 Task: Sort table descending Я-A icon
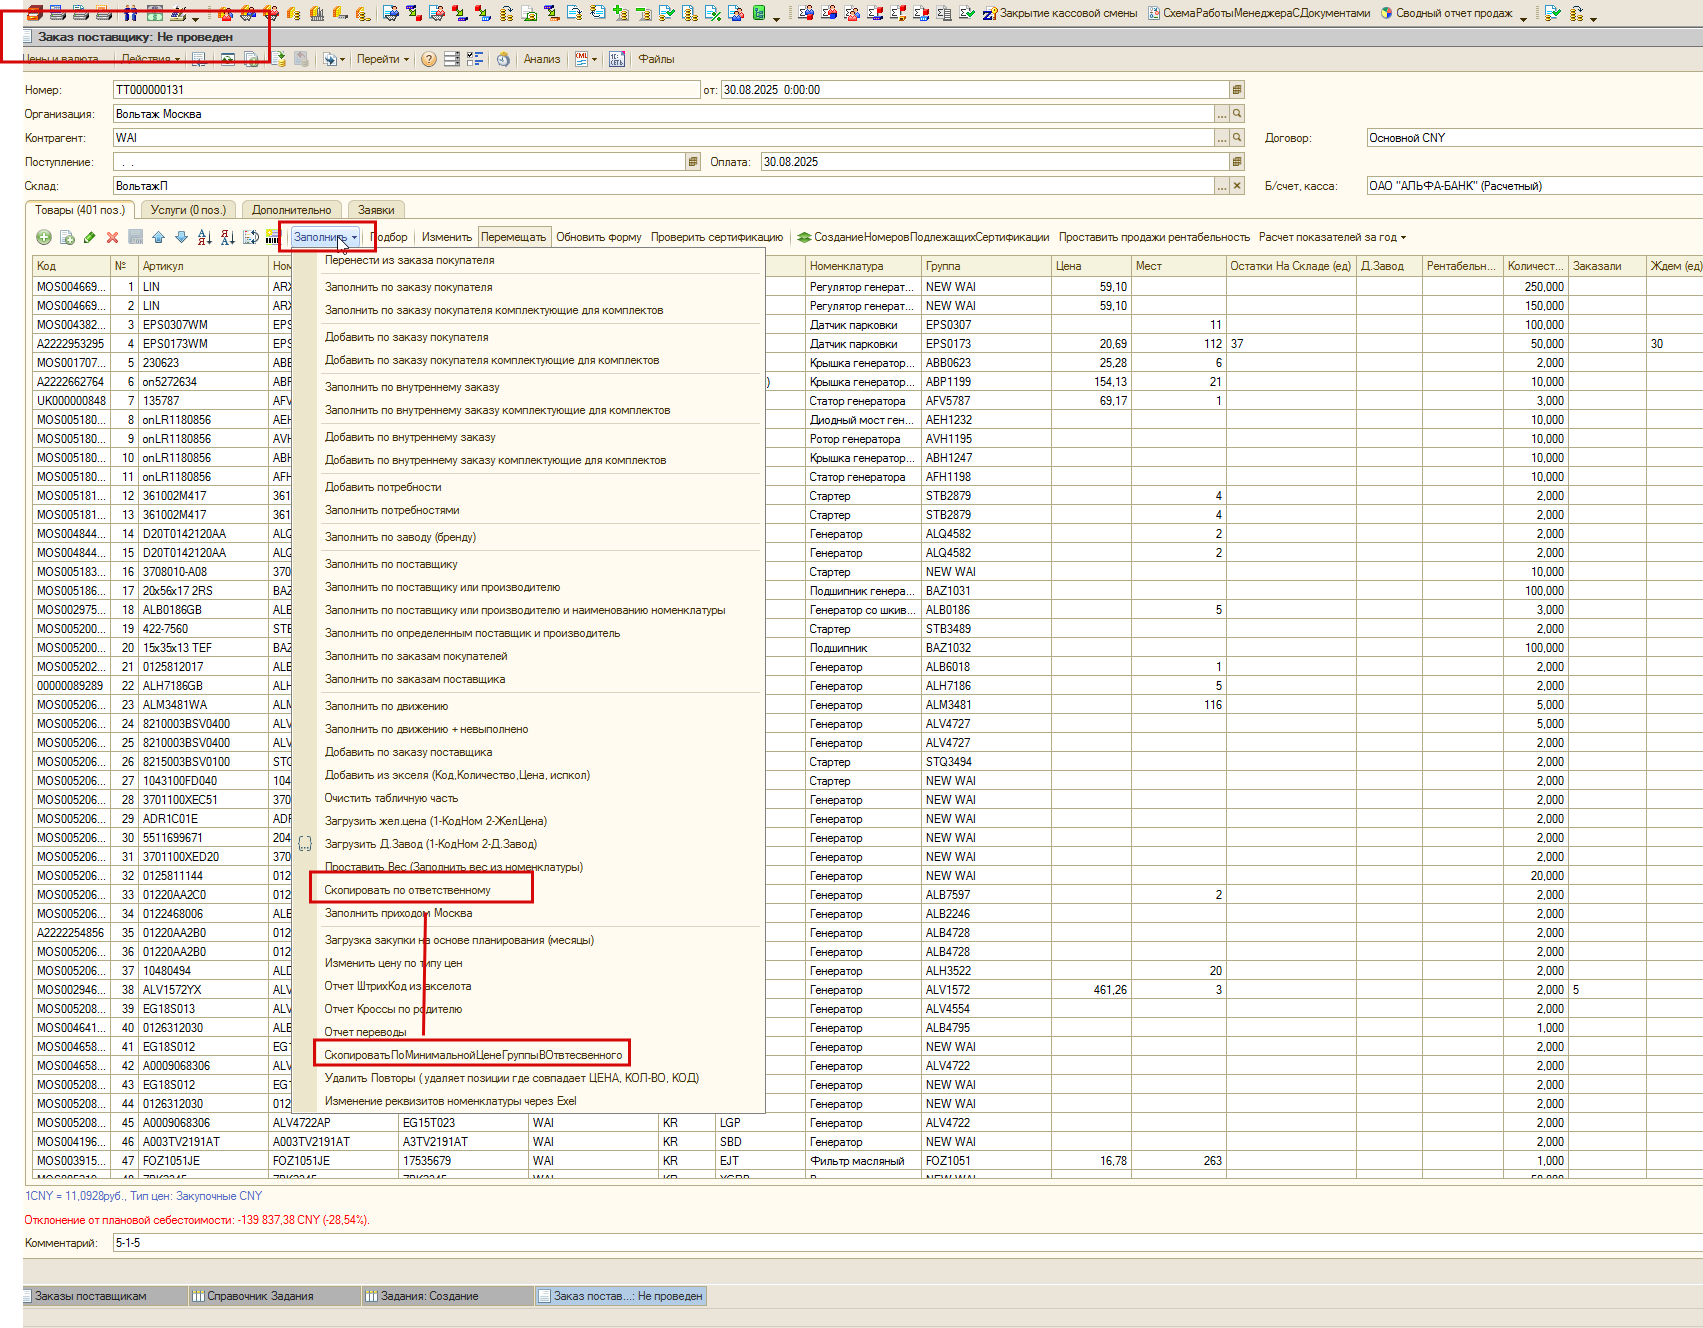click(x=227, y=237)
